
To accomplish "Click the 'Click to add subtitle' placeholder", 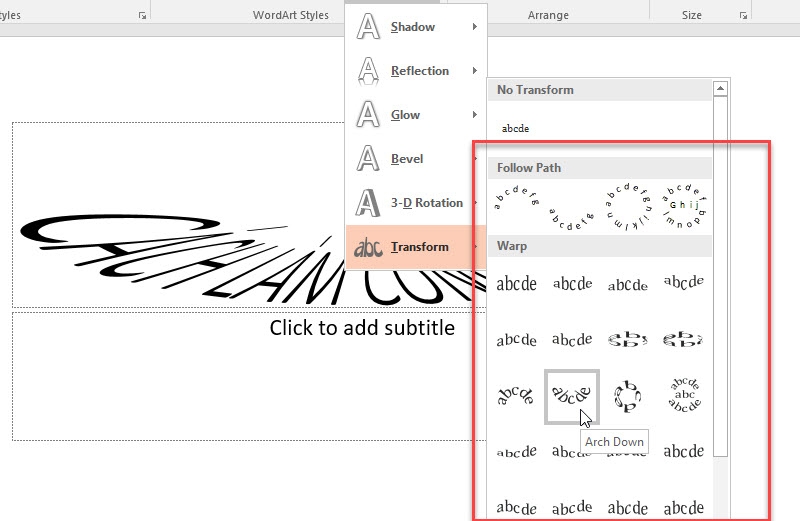I will pos(362,328).
